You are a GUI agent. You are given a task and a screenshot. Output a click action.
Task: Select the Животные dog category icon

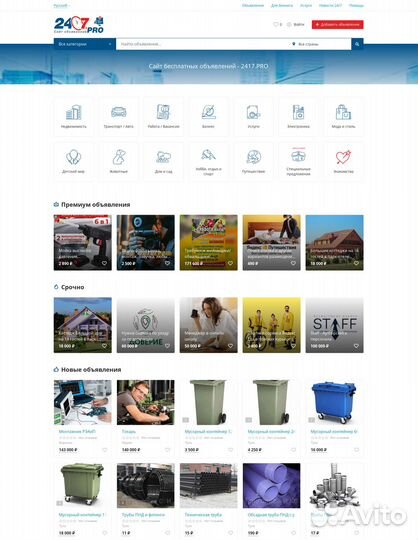click(x=118, y=157)
